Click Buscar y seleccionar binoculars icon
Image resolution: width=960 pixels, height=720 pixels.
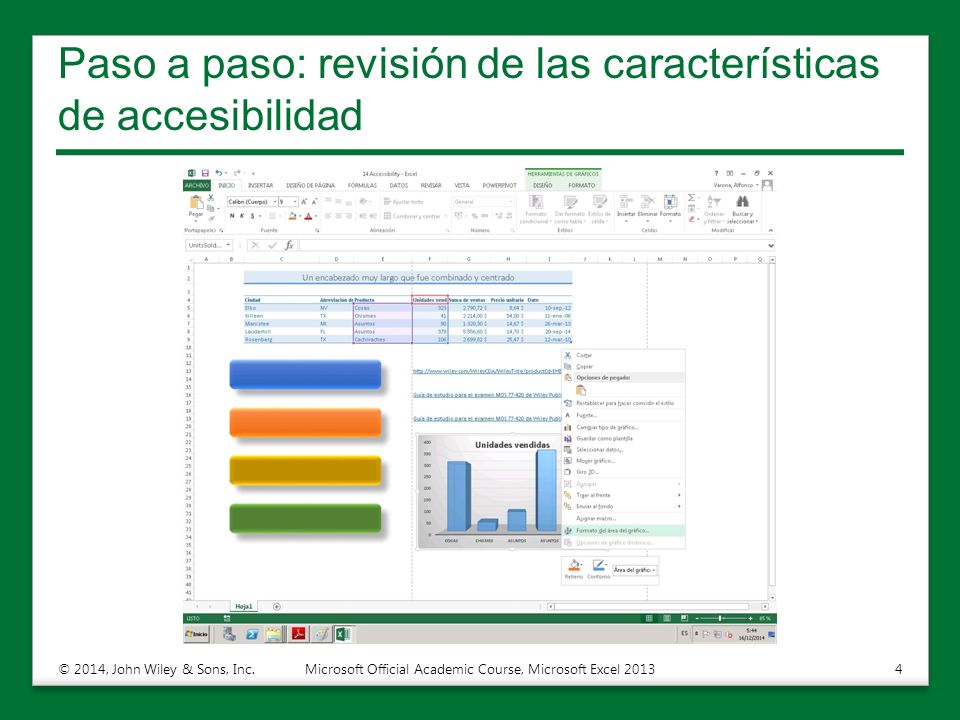(742, 203)
